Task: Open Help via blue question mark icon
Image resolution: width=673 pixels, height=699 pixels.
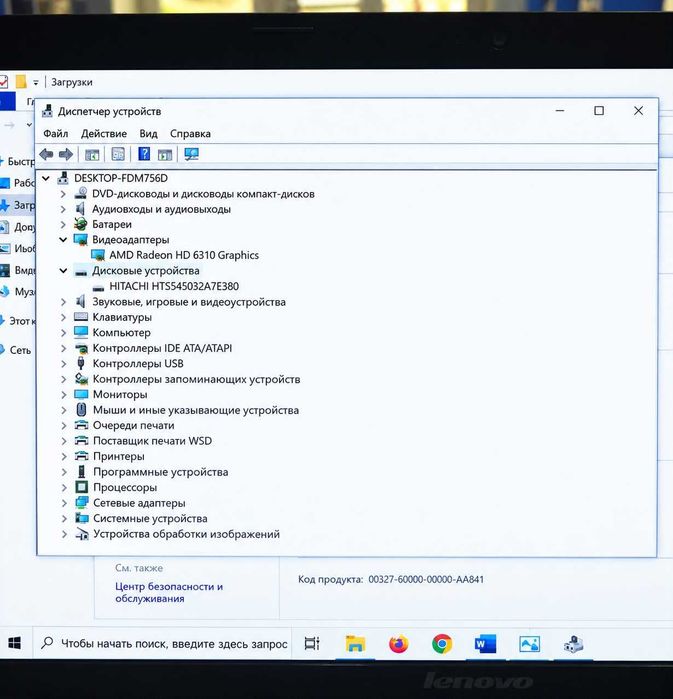Action: click(144, 154)
